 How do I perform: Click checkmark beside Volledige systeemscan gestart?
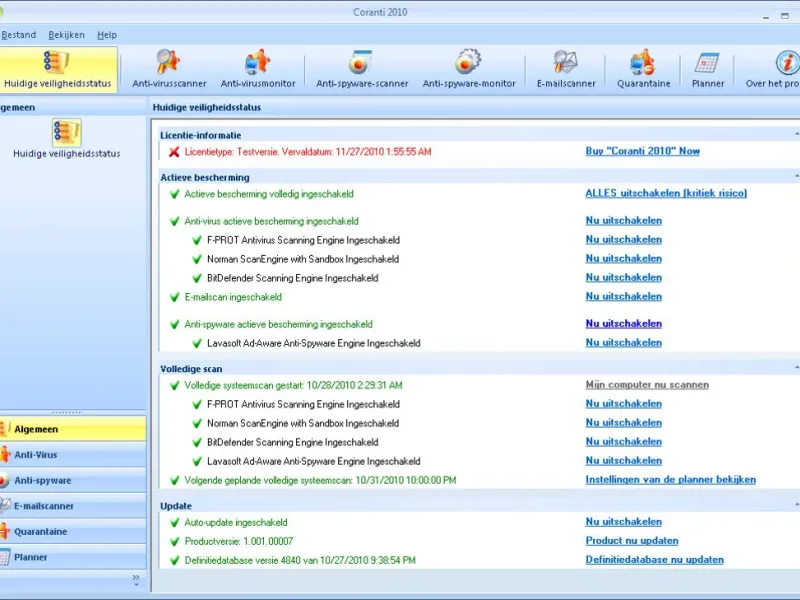(174, 385)
